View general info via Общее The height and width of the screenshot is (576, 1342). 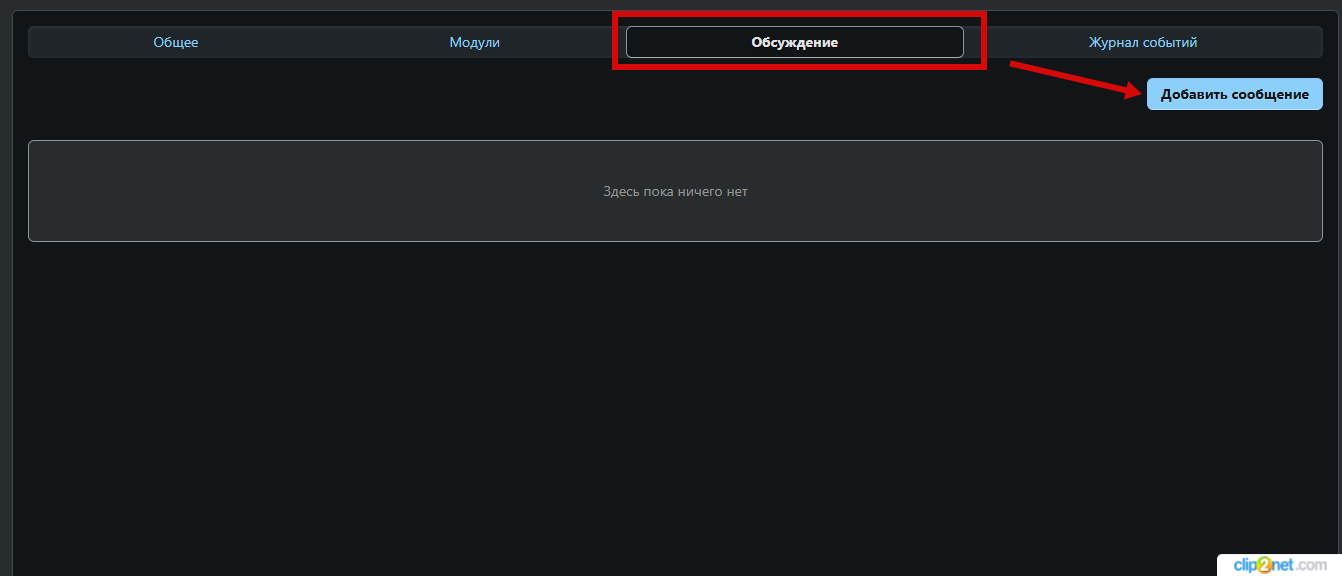pyautogui.click(x=176, y=42)
